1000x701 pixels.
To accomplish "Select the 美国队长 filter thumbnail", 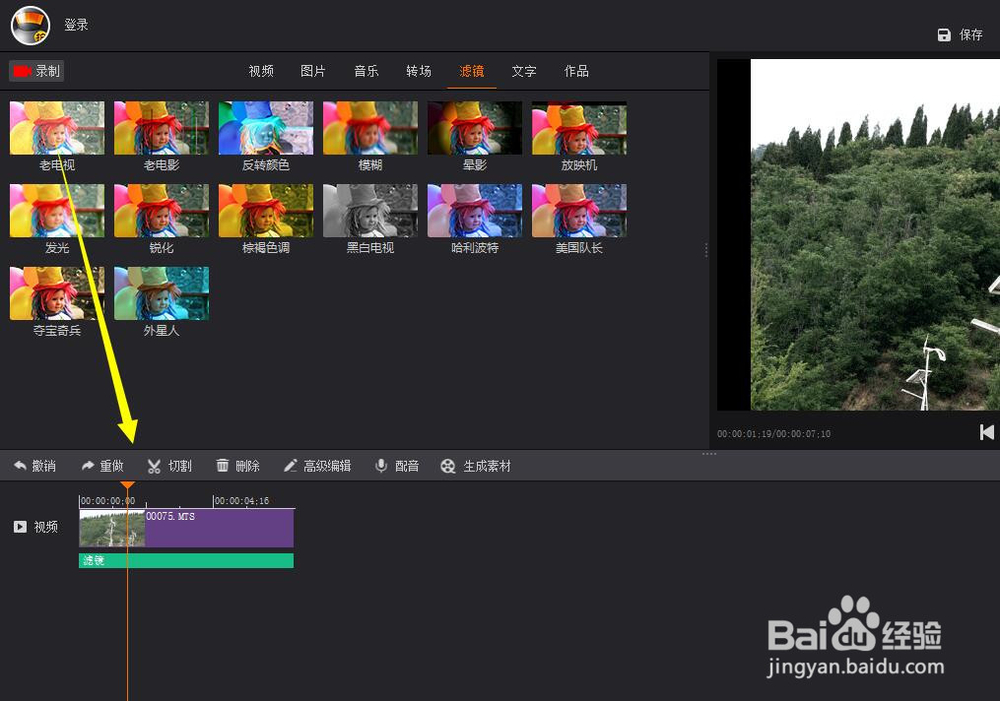I will pyautogui.click(x=579, y=210).
